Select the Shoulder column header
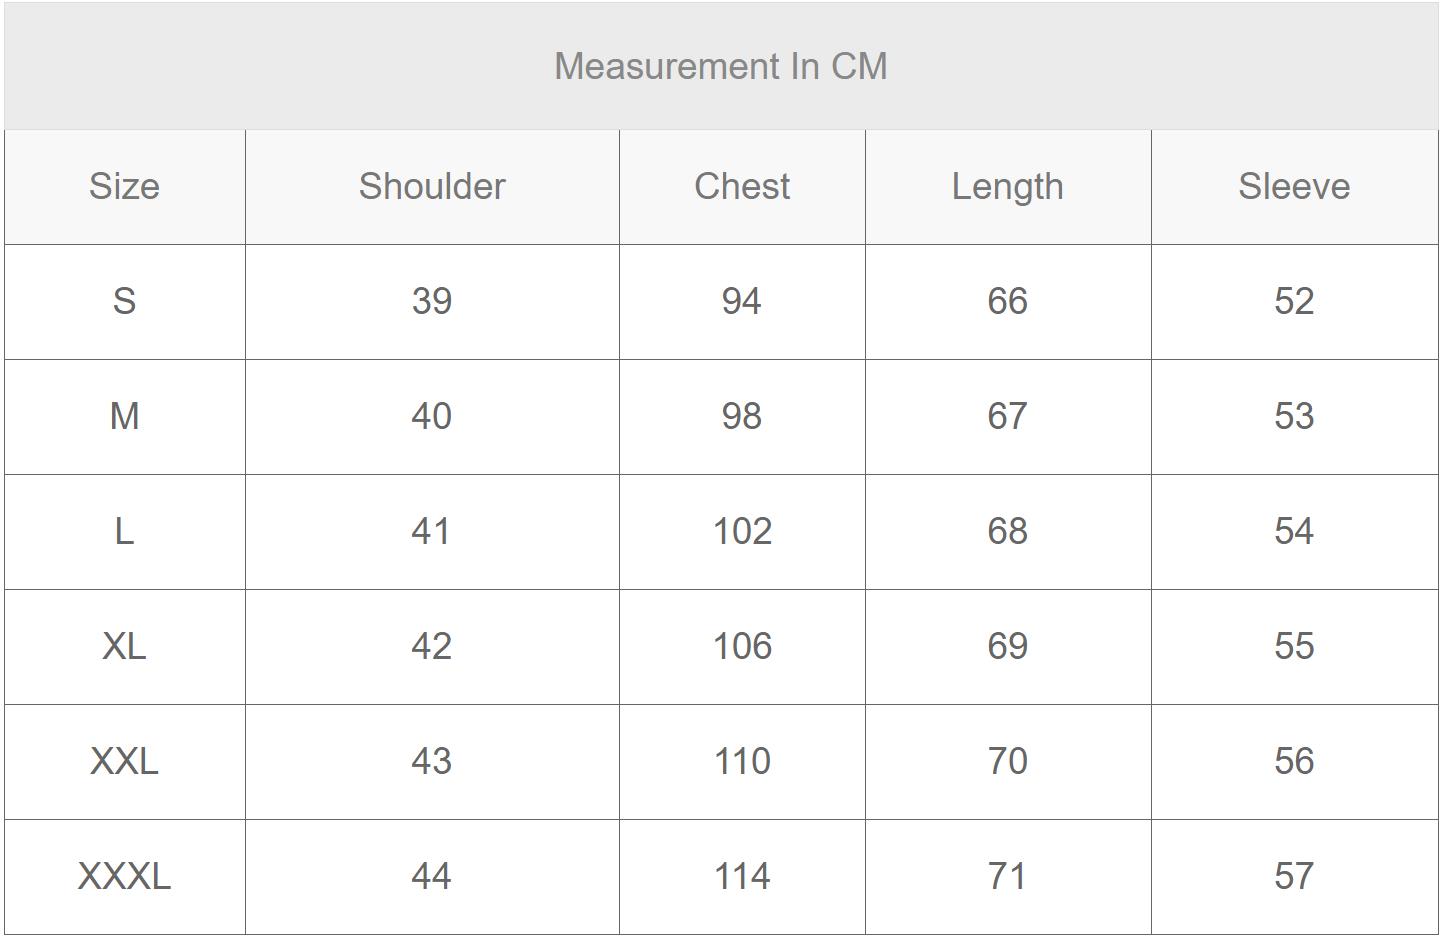This screenshot has width=1448, height=943. click(432, 186)
